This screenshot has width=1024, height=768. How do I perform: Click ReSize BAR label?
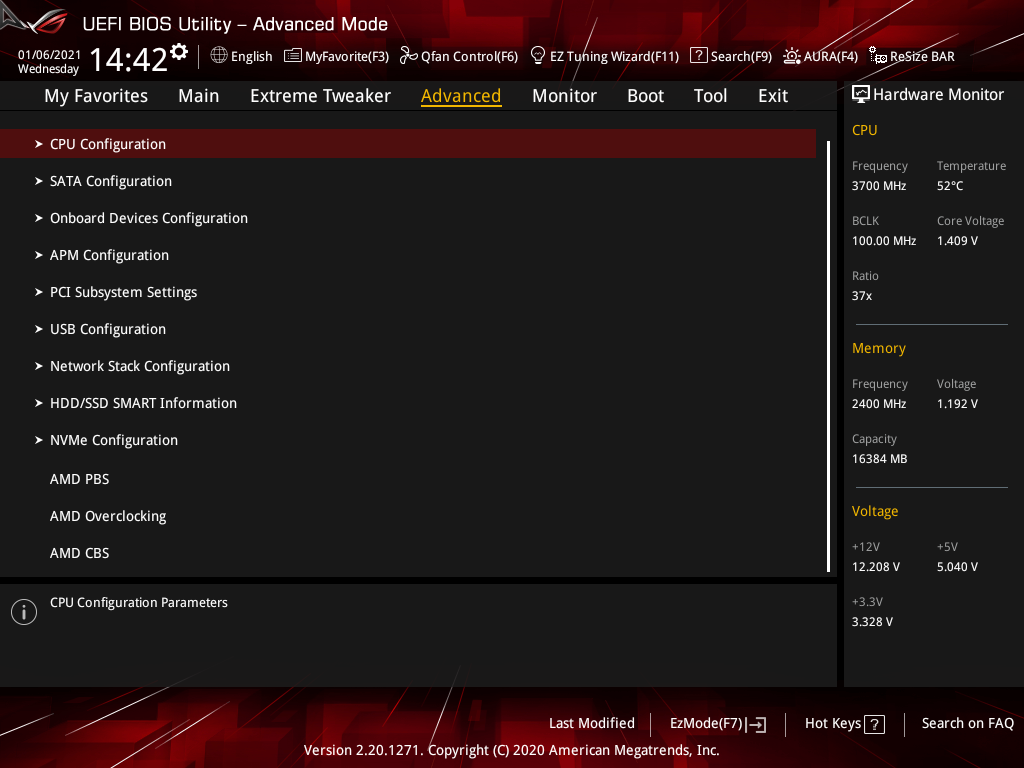922,56
